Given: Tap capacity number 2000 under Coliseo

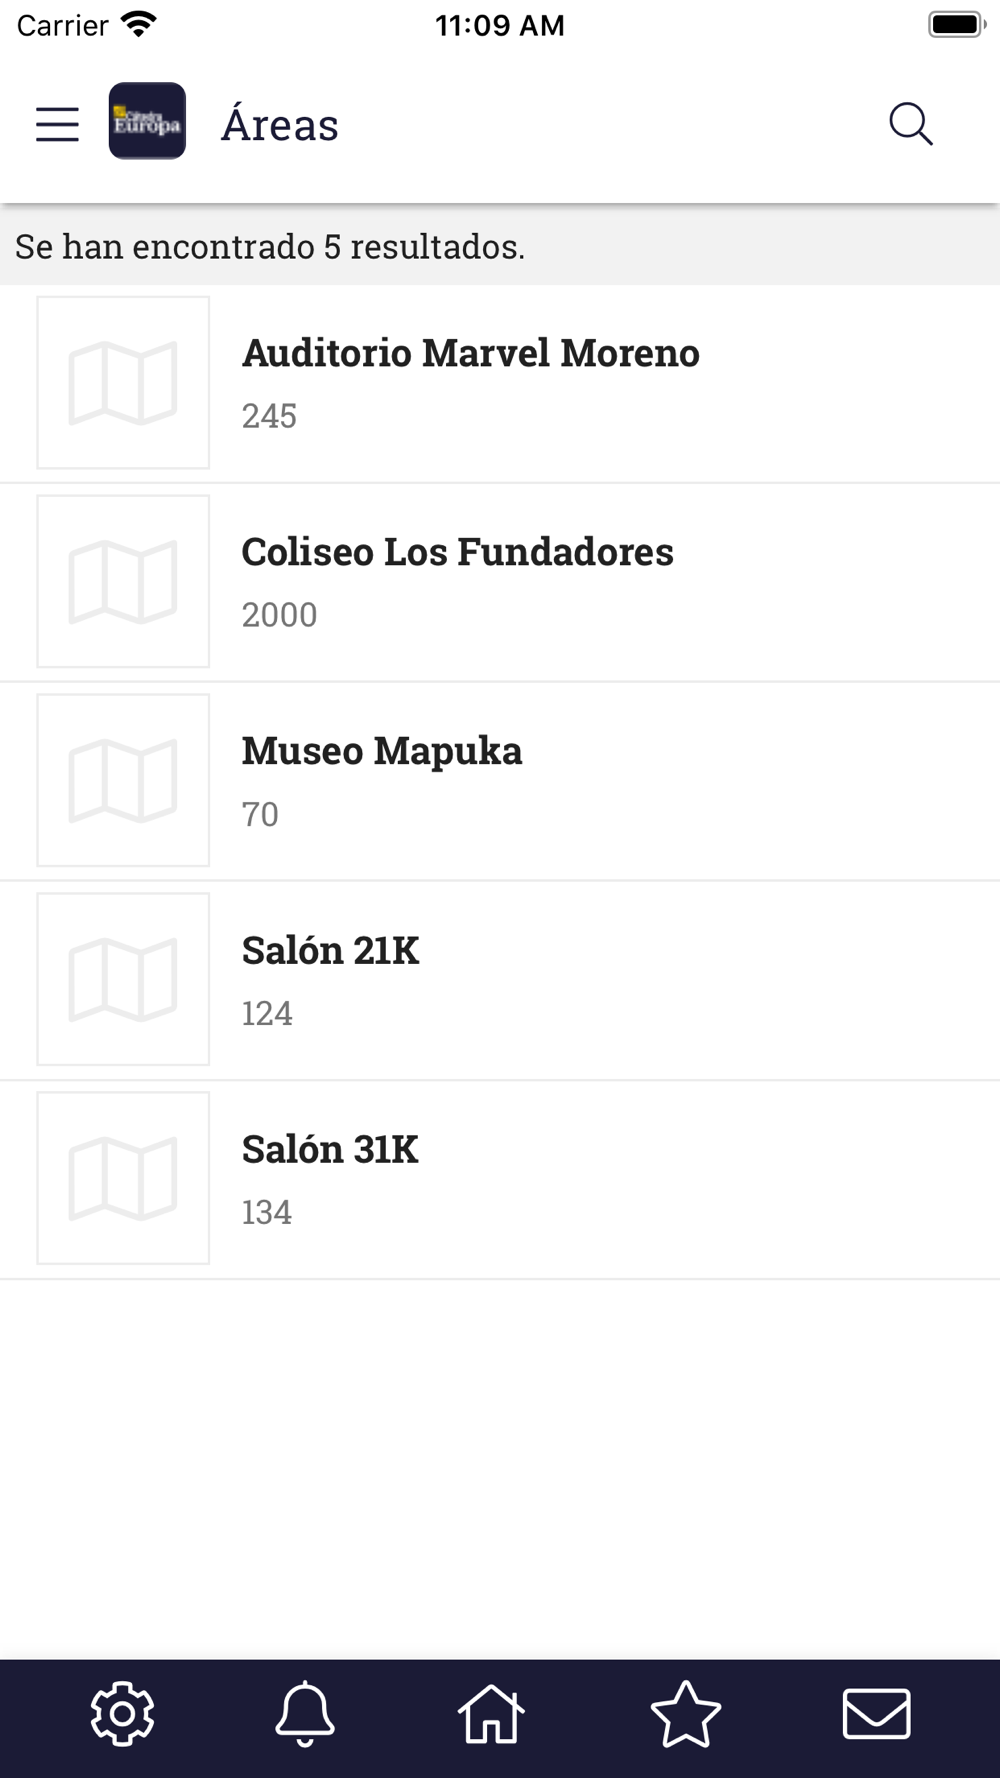Looking at the screenshot, I should (279, 614).
